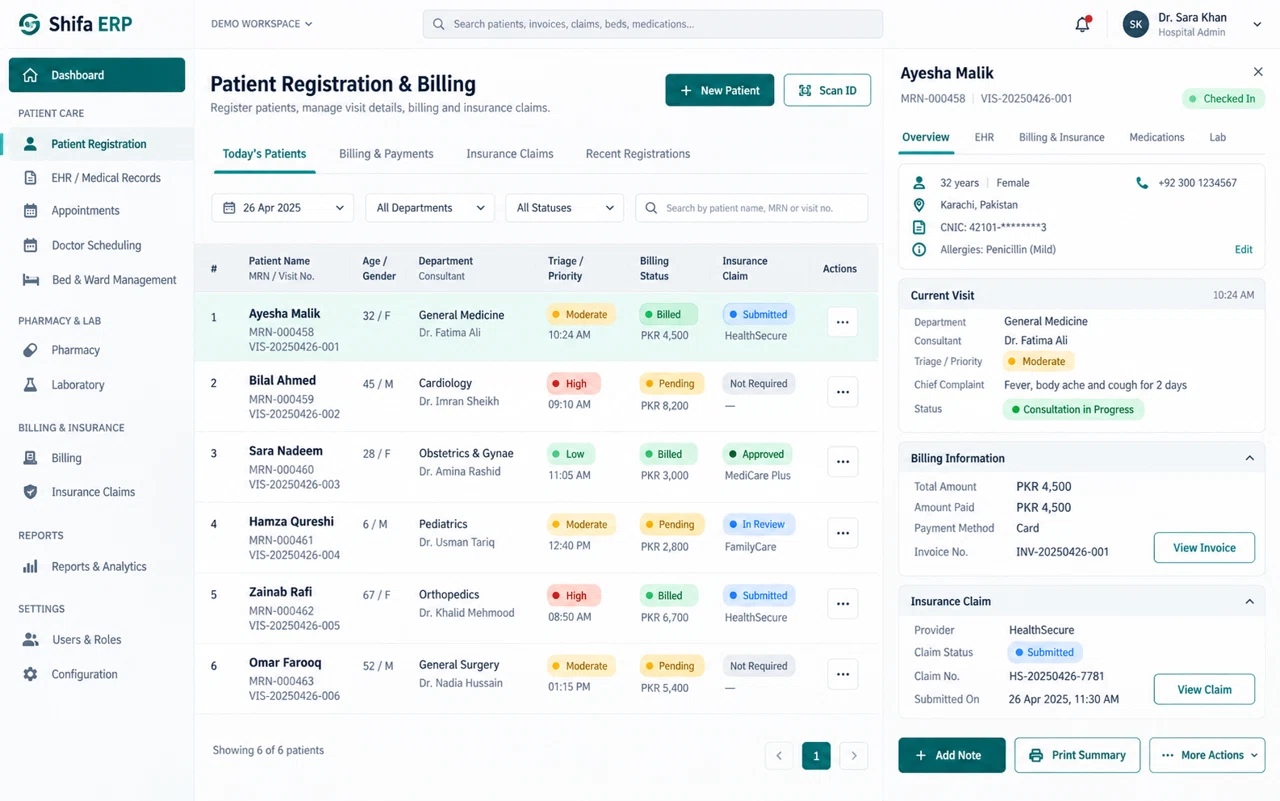Open the notifications bell icon
The width and height of the screenshot is (1280, 801).
(x=1082, y=24)
